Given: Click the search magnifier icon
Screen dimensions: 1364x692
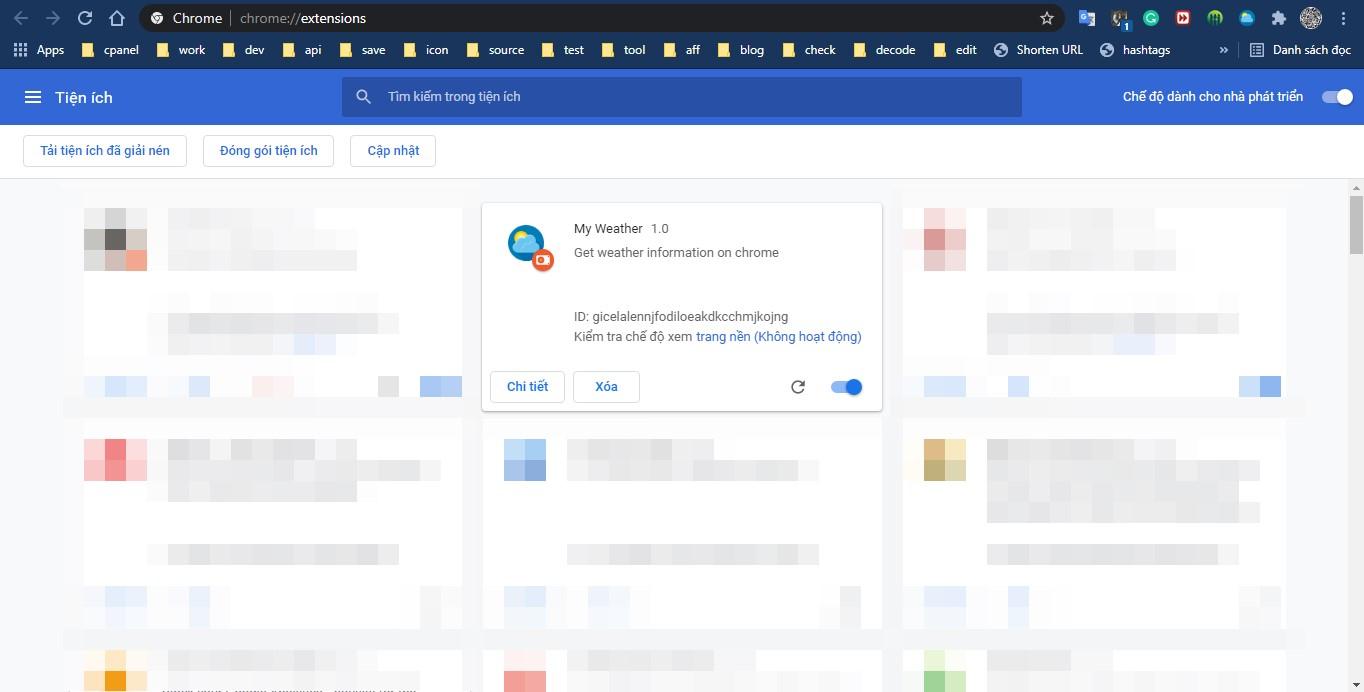Looking at the screenshot, I should click(363, 97).
